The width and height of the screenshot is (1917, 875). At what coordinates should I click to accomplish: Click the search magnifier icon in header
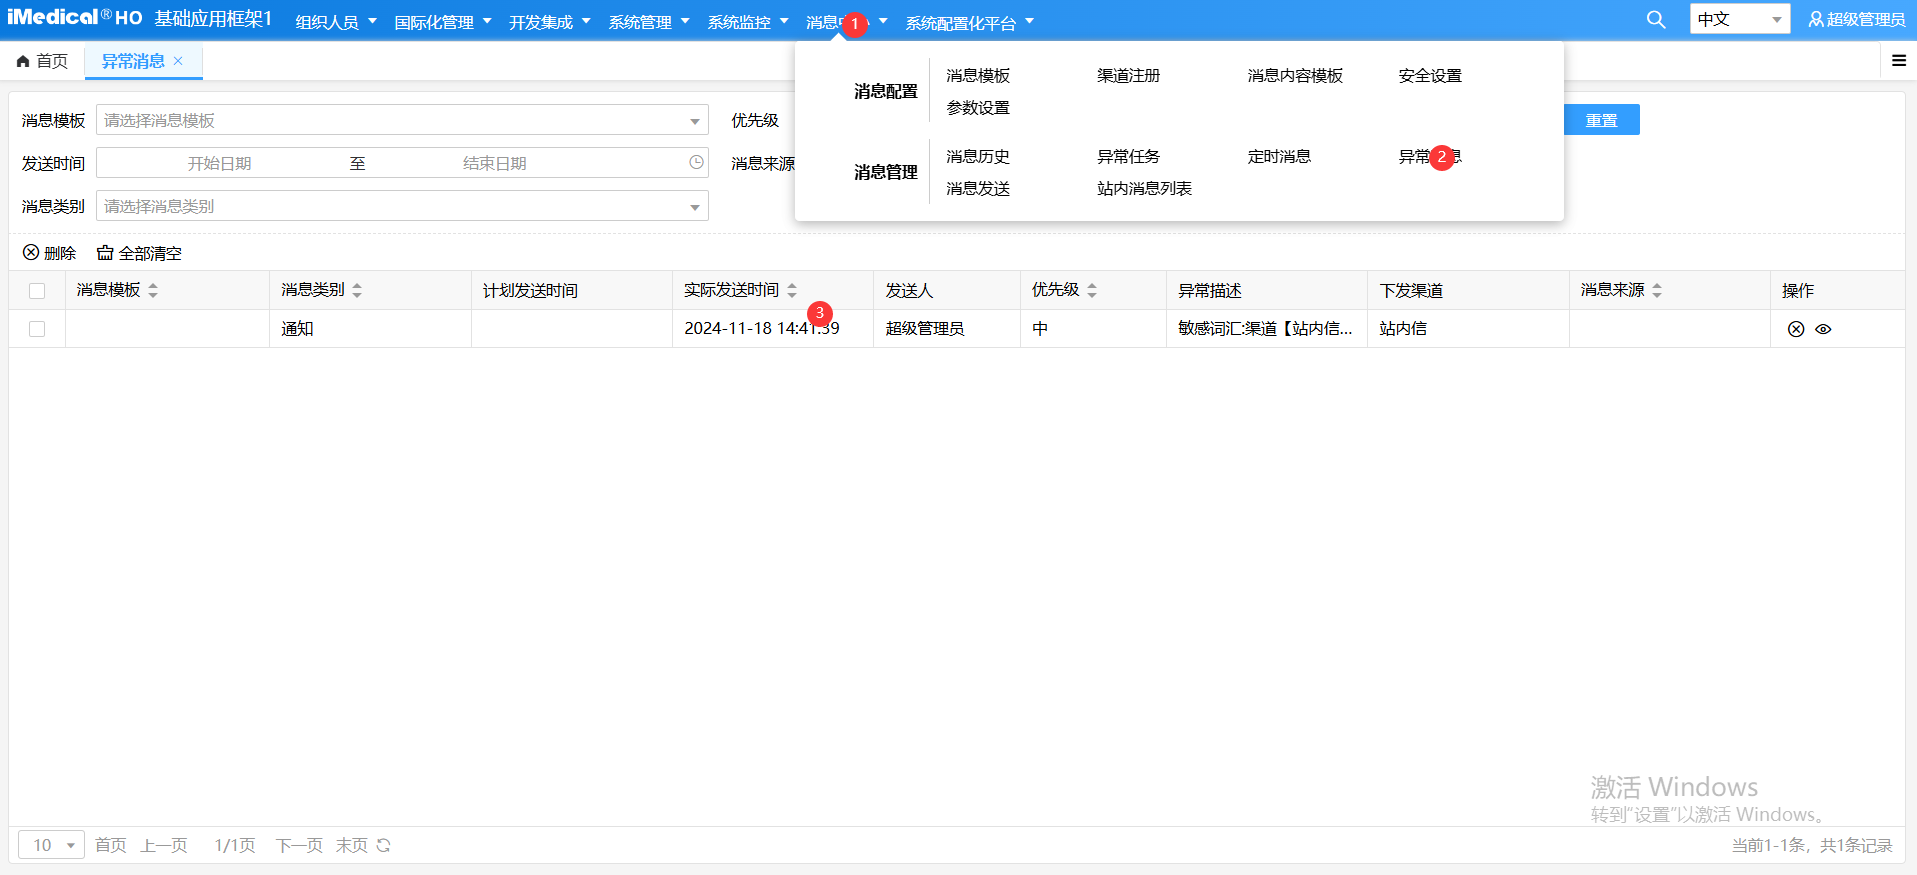click(x=1656, y=20)
